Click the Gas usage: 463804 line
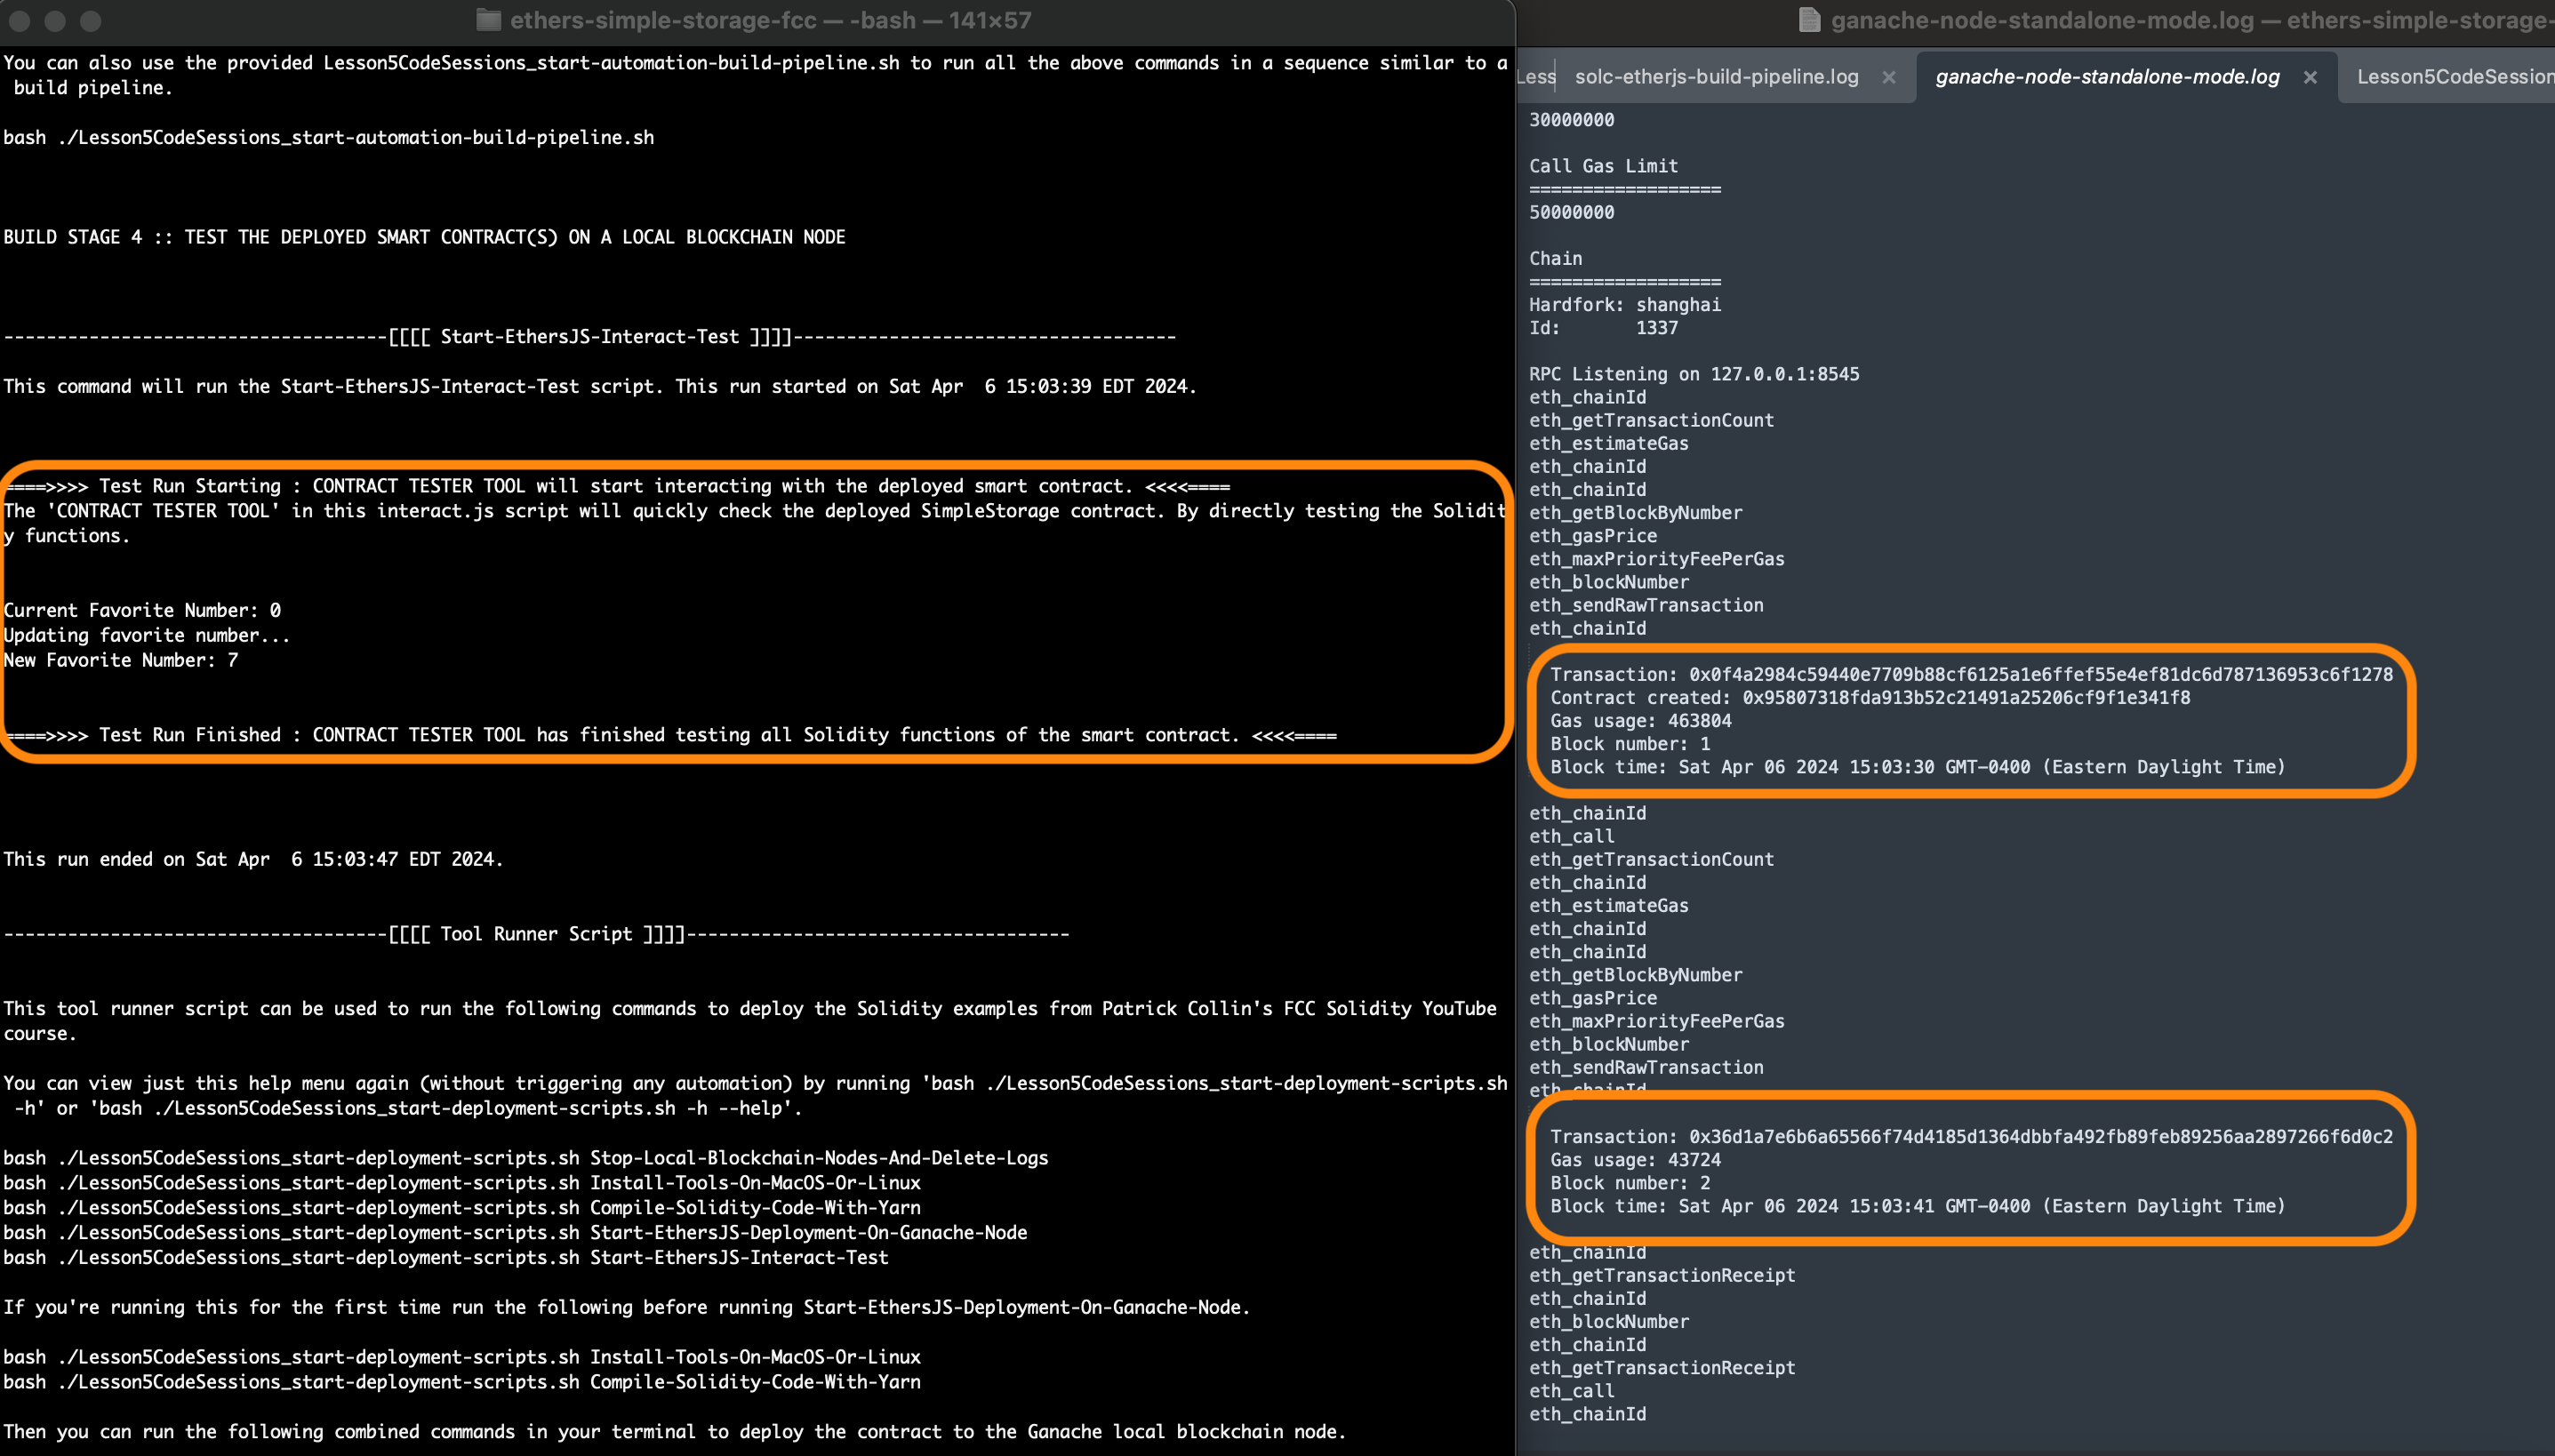This screenshot has height=1456, width=2555. coord(1640,721)
